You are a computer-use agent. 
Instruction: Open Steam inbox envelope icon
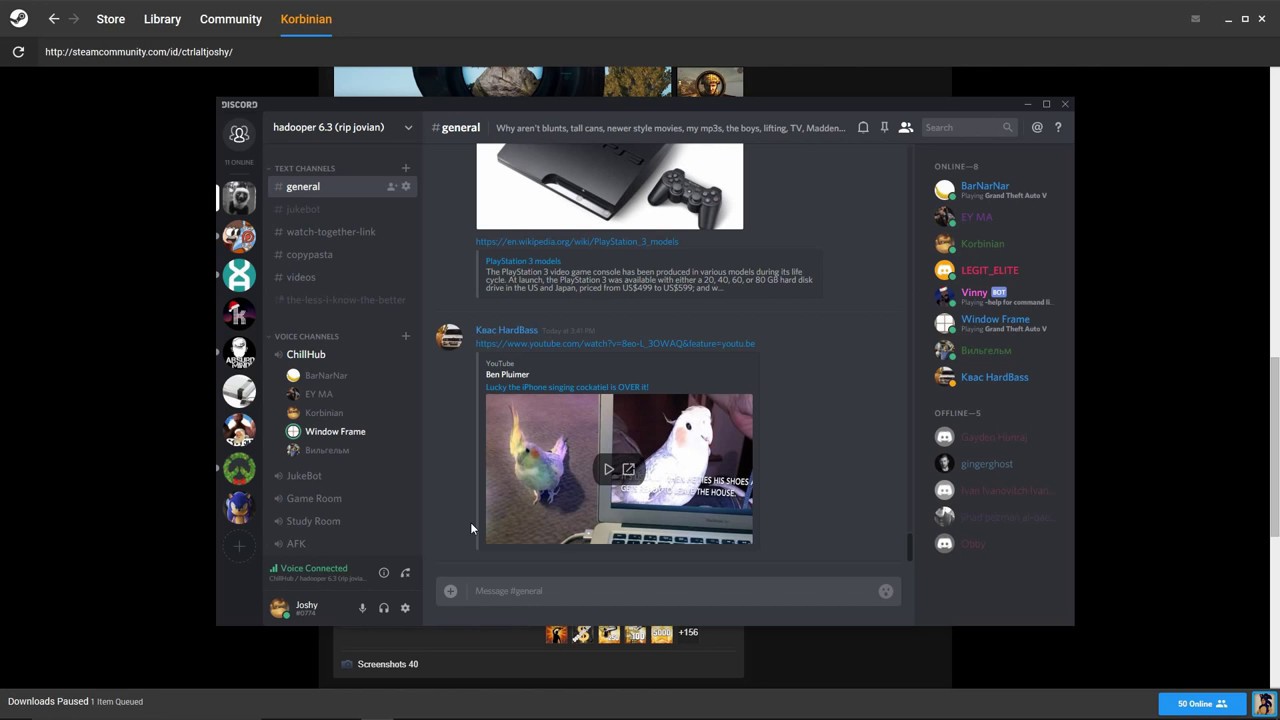(1195, 19)
